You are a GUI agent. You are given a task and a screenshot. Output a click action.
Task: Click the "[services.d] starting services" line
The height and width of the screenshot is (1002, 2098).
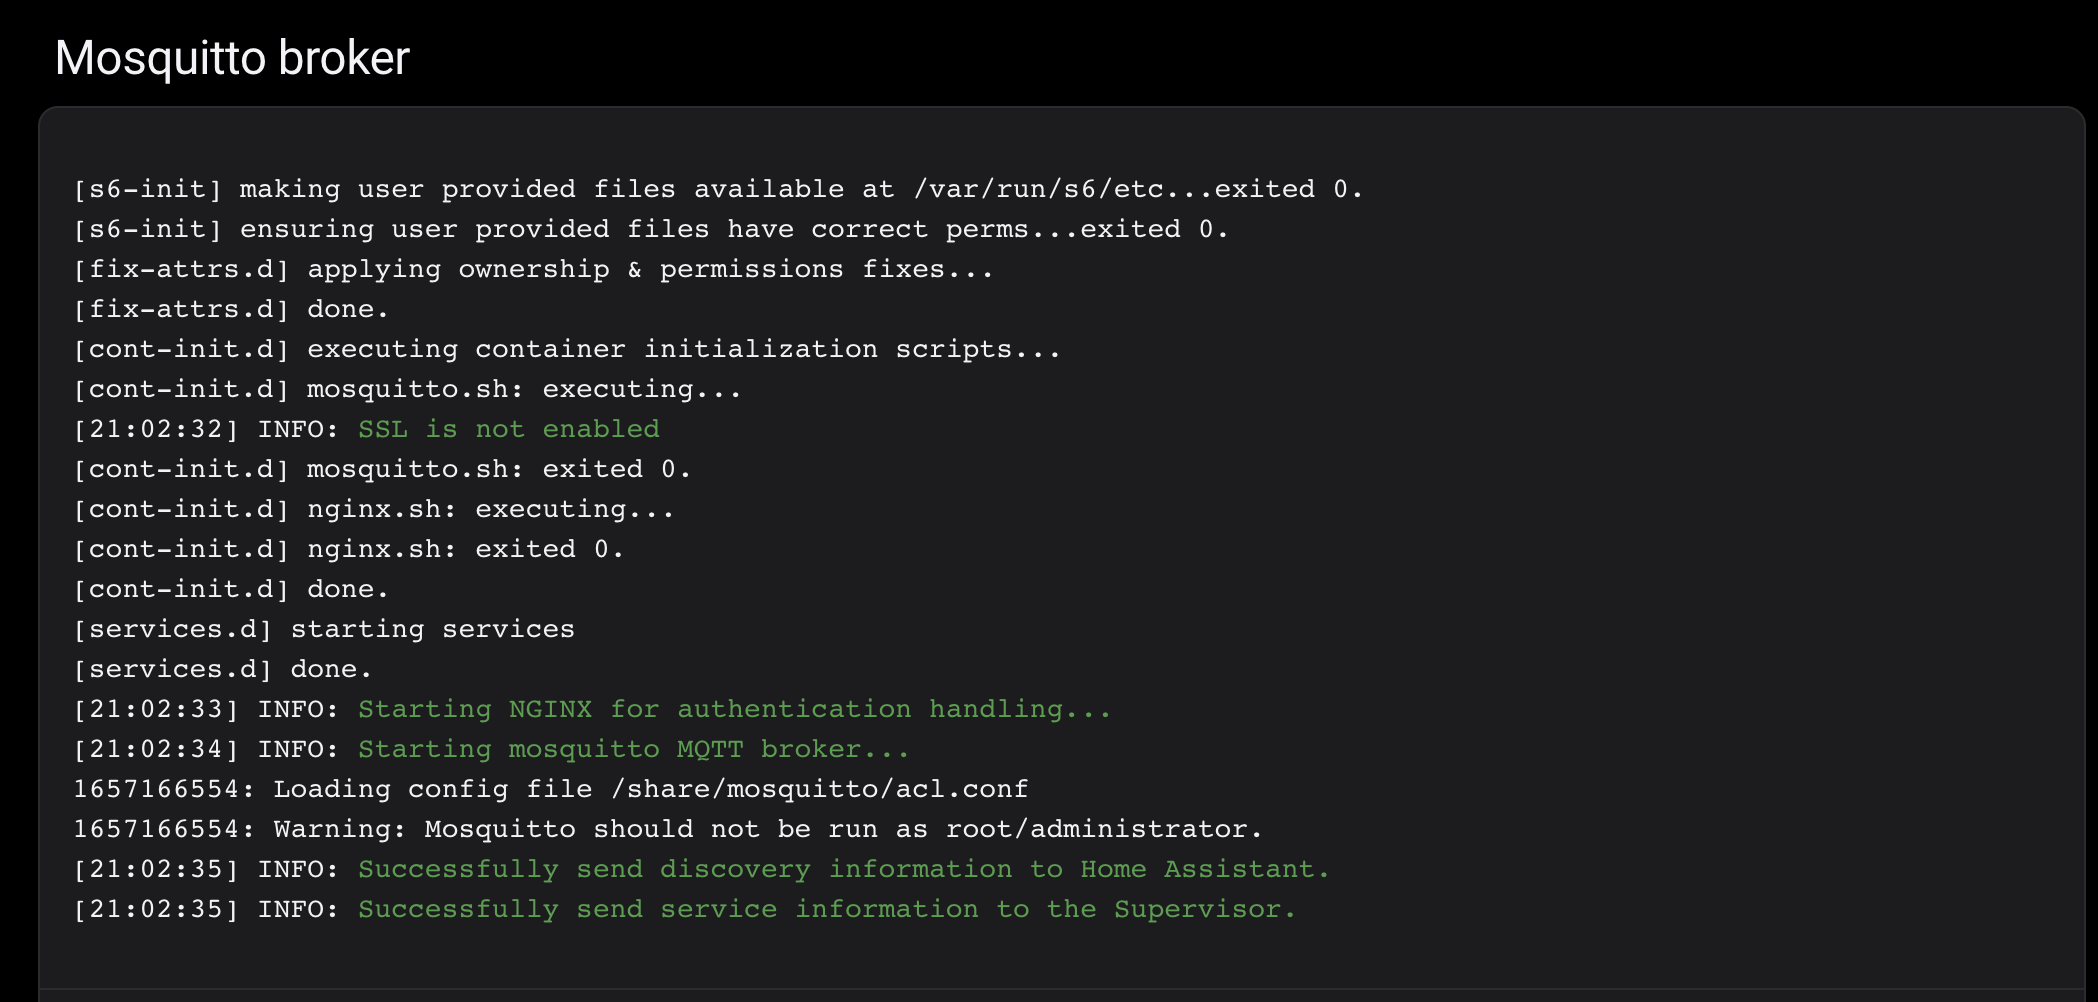(324, 629)
